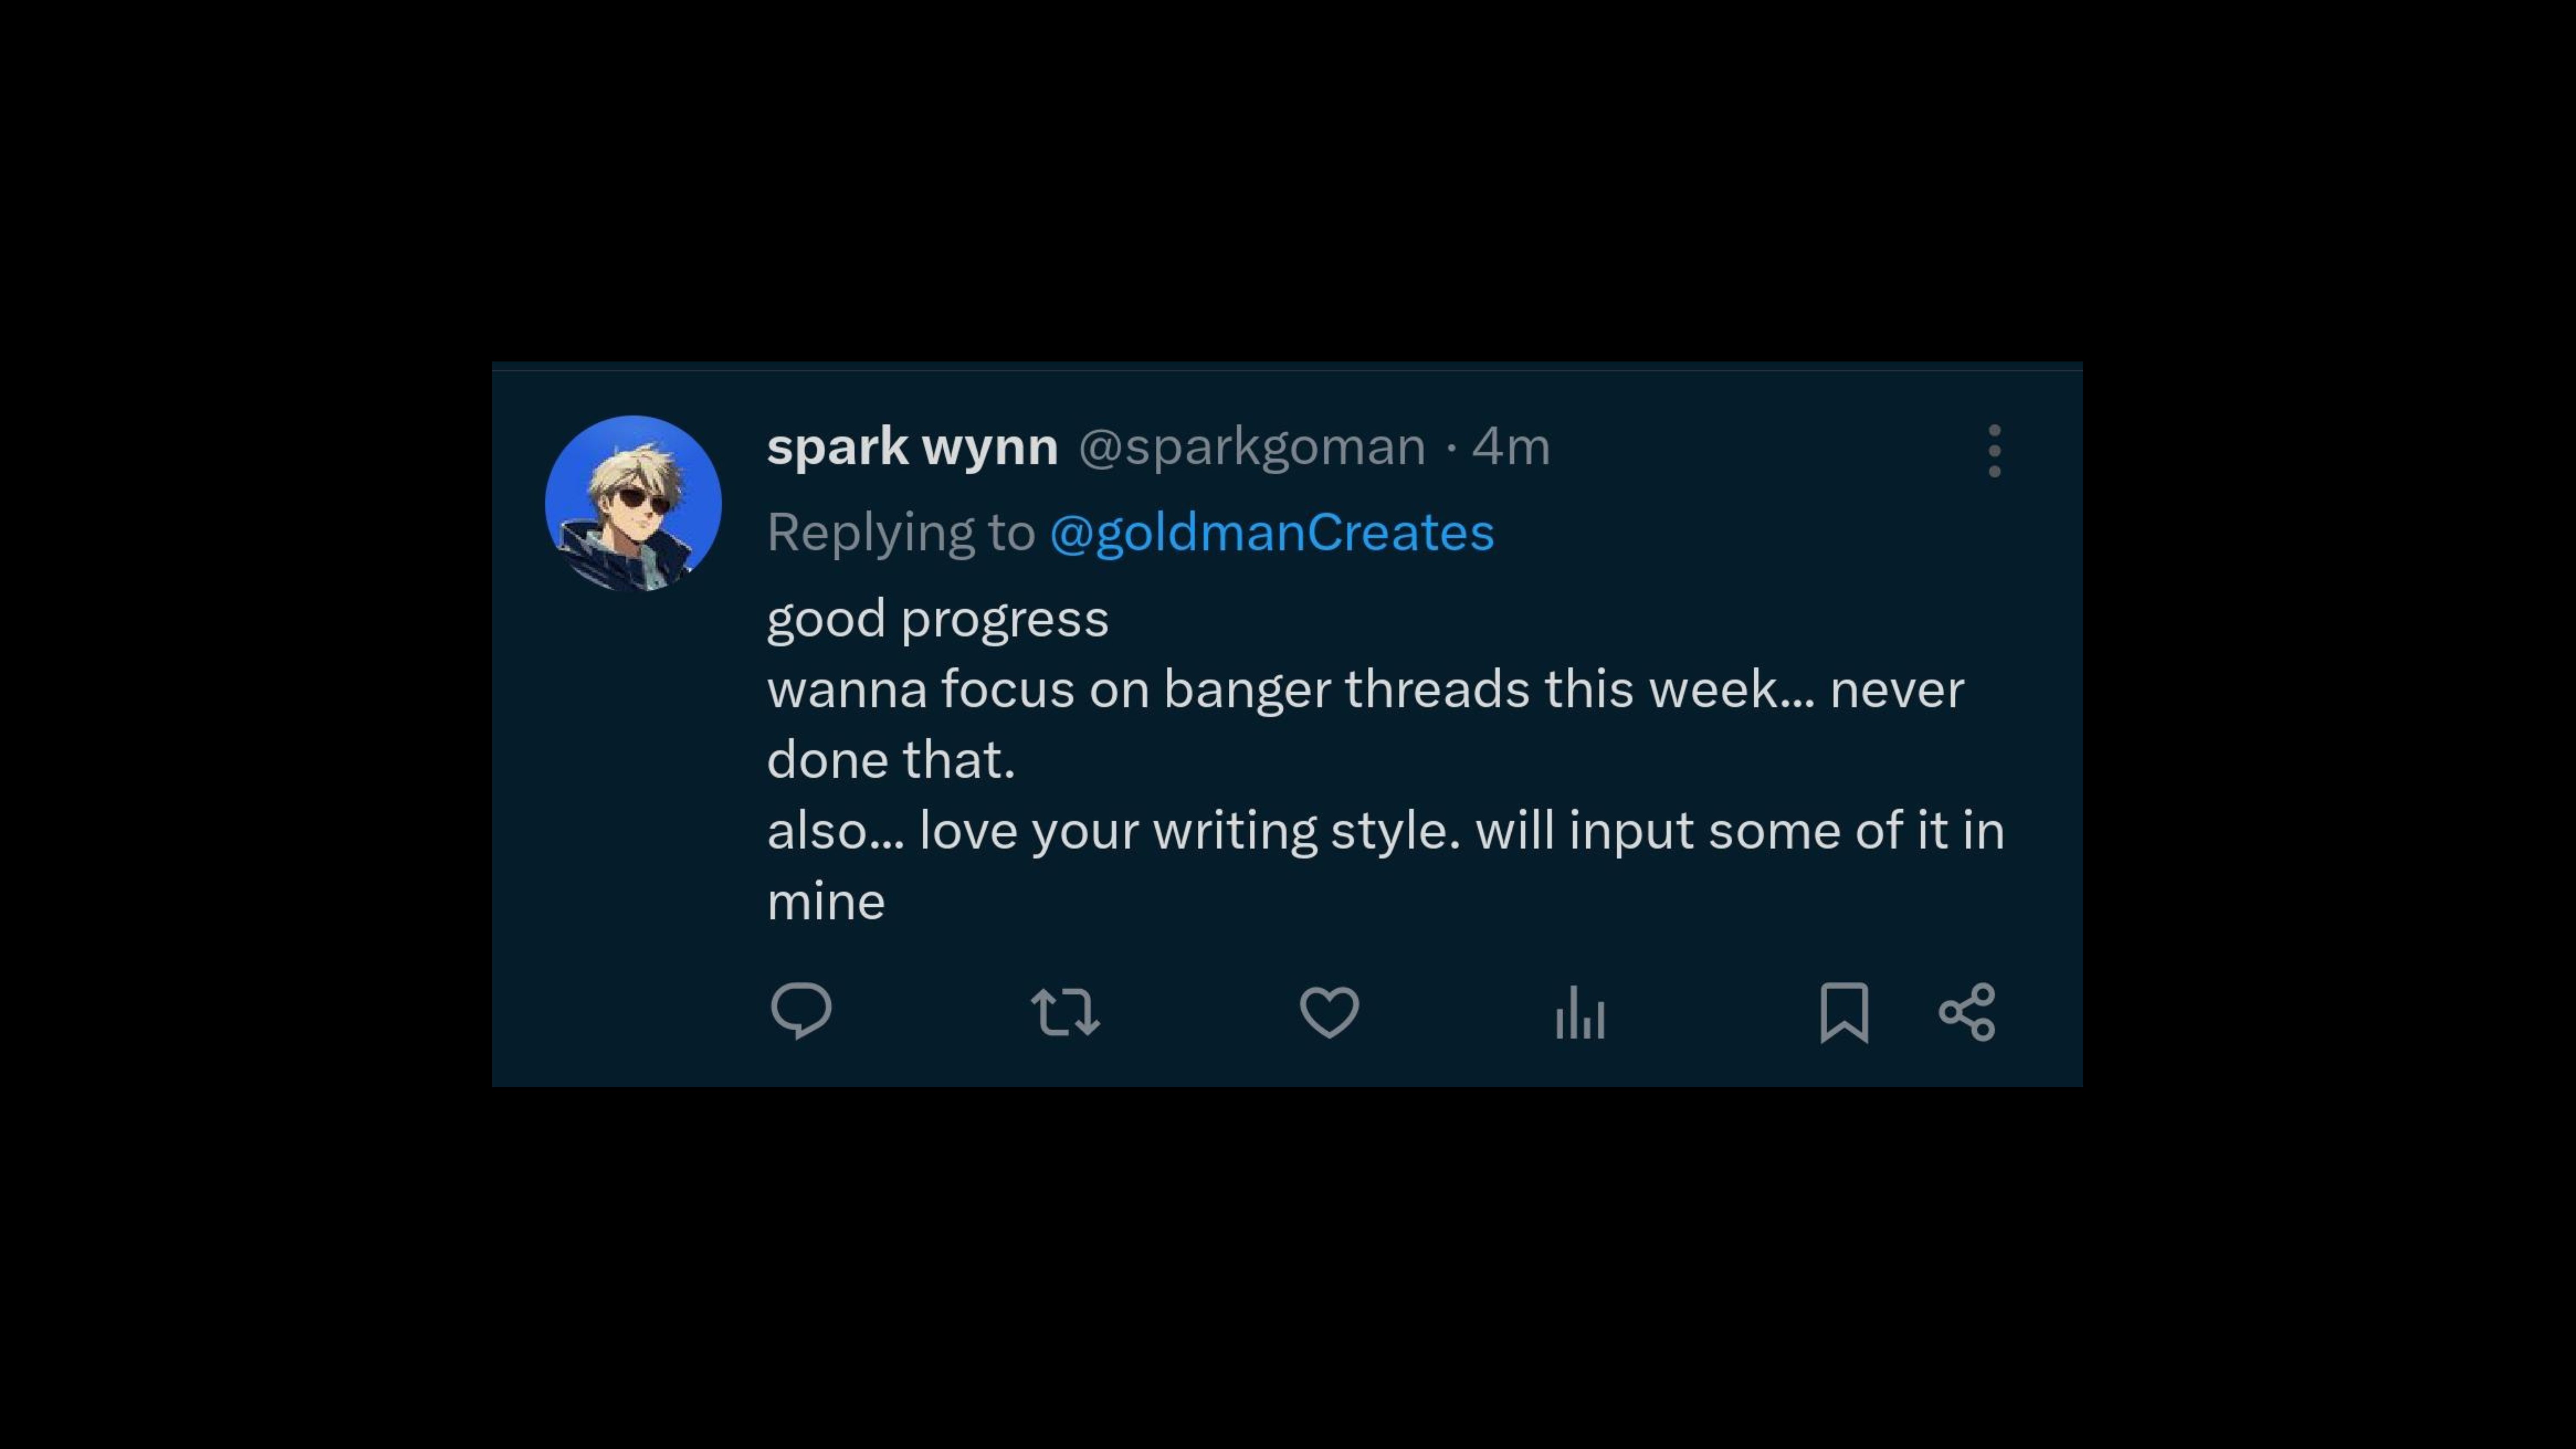Click spark wynn's anime profile avatar
2576x1449 pixels.
[x=633, y=503]
